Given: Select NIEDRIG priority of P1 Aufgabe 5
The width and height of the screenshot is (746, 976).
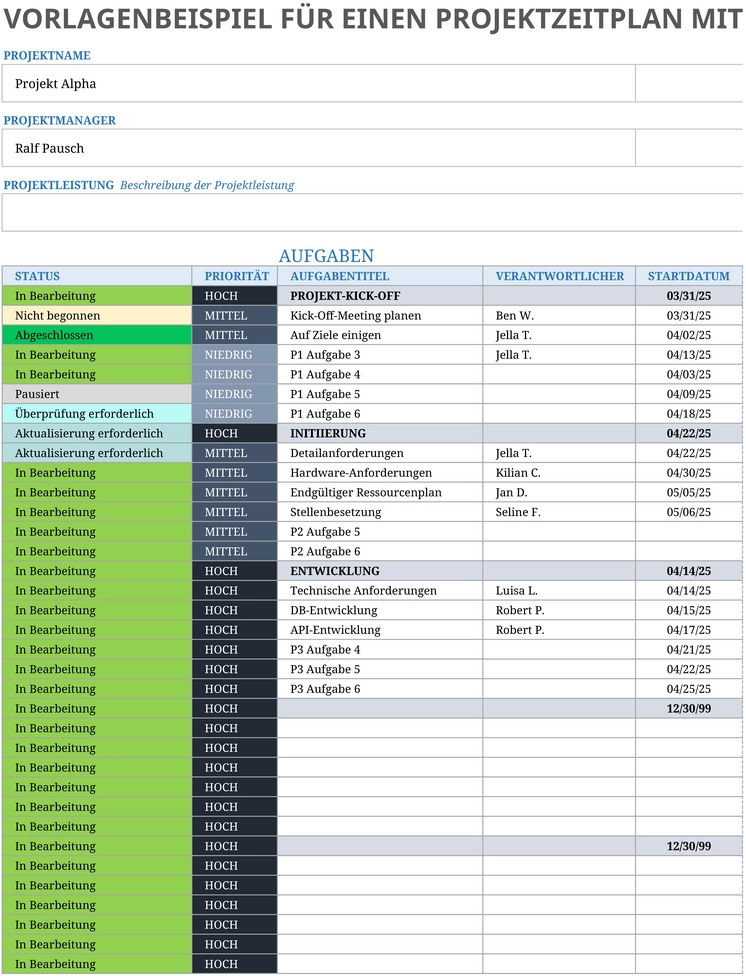Looking at the screenshot, I should pos(235,394).
